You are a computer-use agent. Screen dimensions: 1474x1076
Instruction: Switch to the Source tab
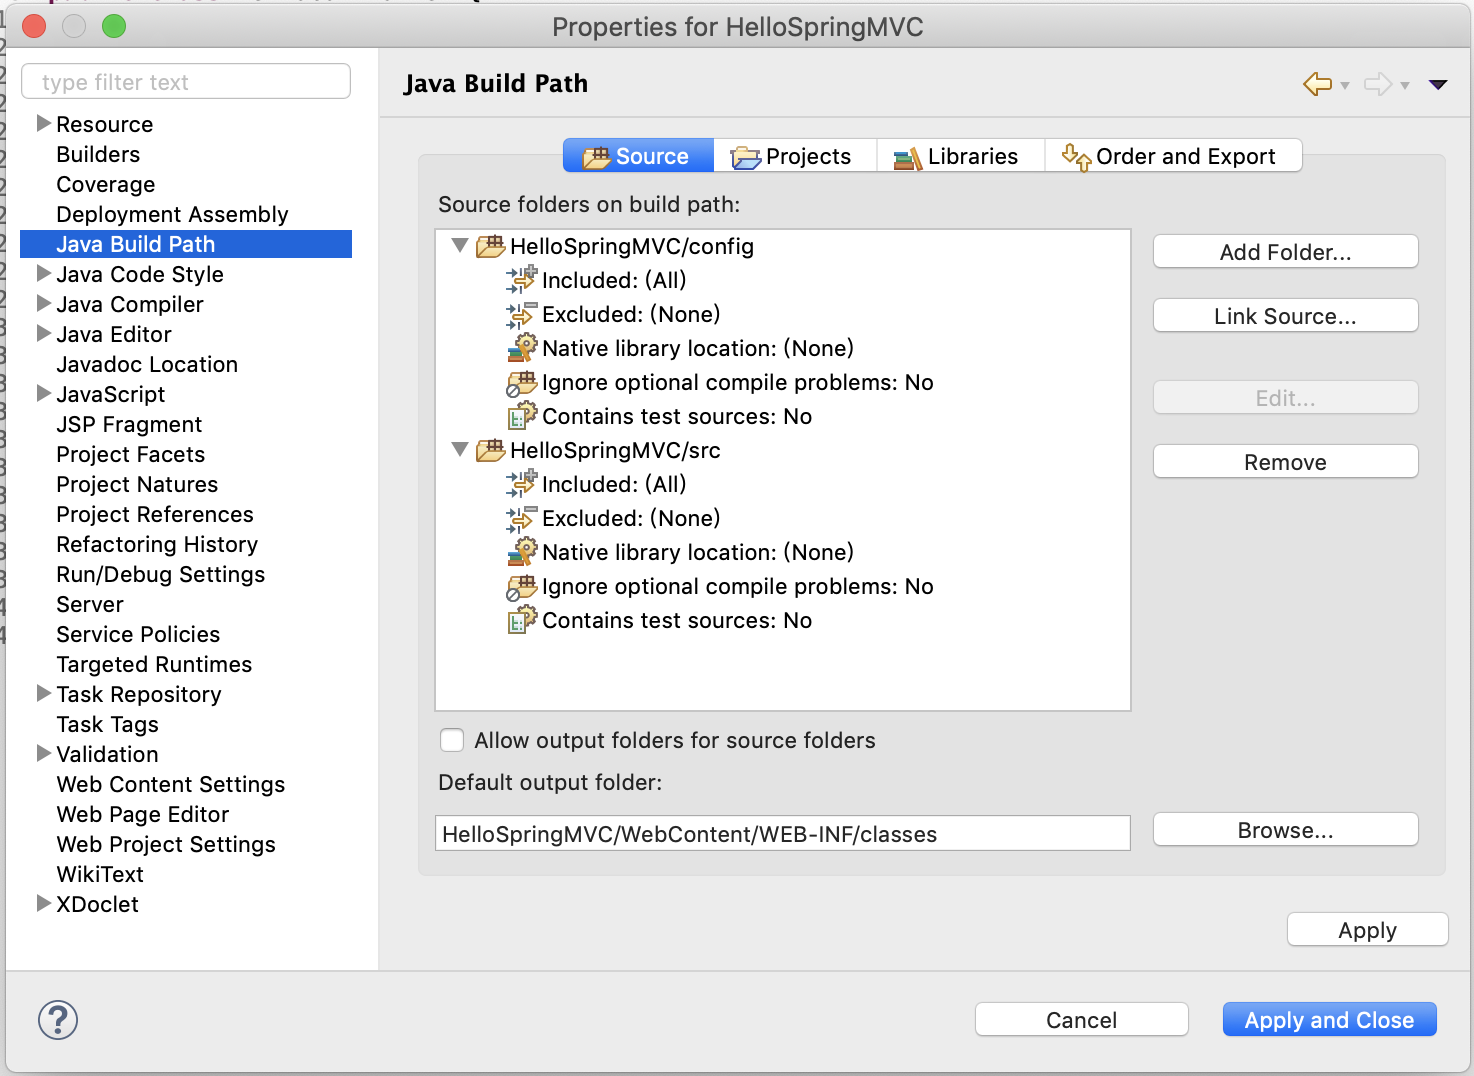(x=638, y=156)
